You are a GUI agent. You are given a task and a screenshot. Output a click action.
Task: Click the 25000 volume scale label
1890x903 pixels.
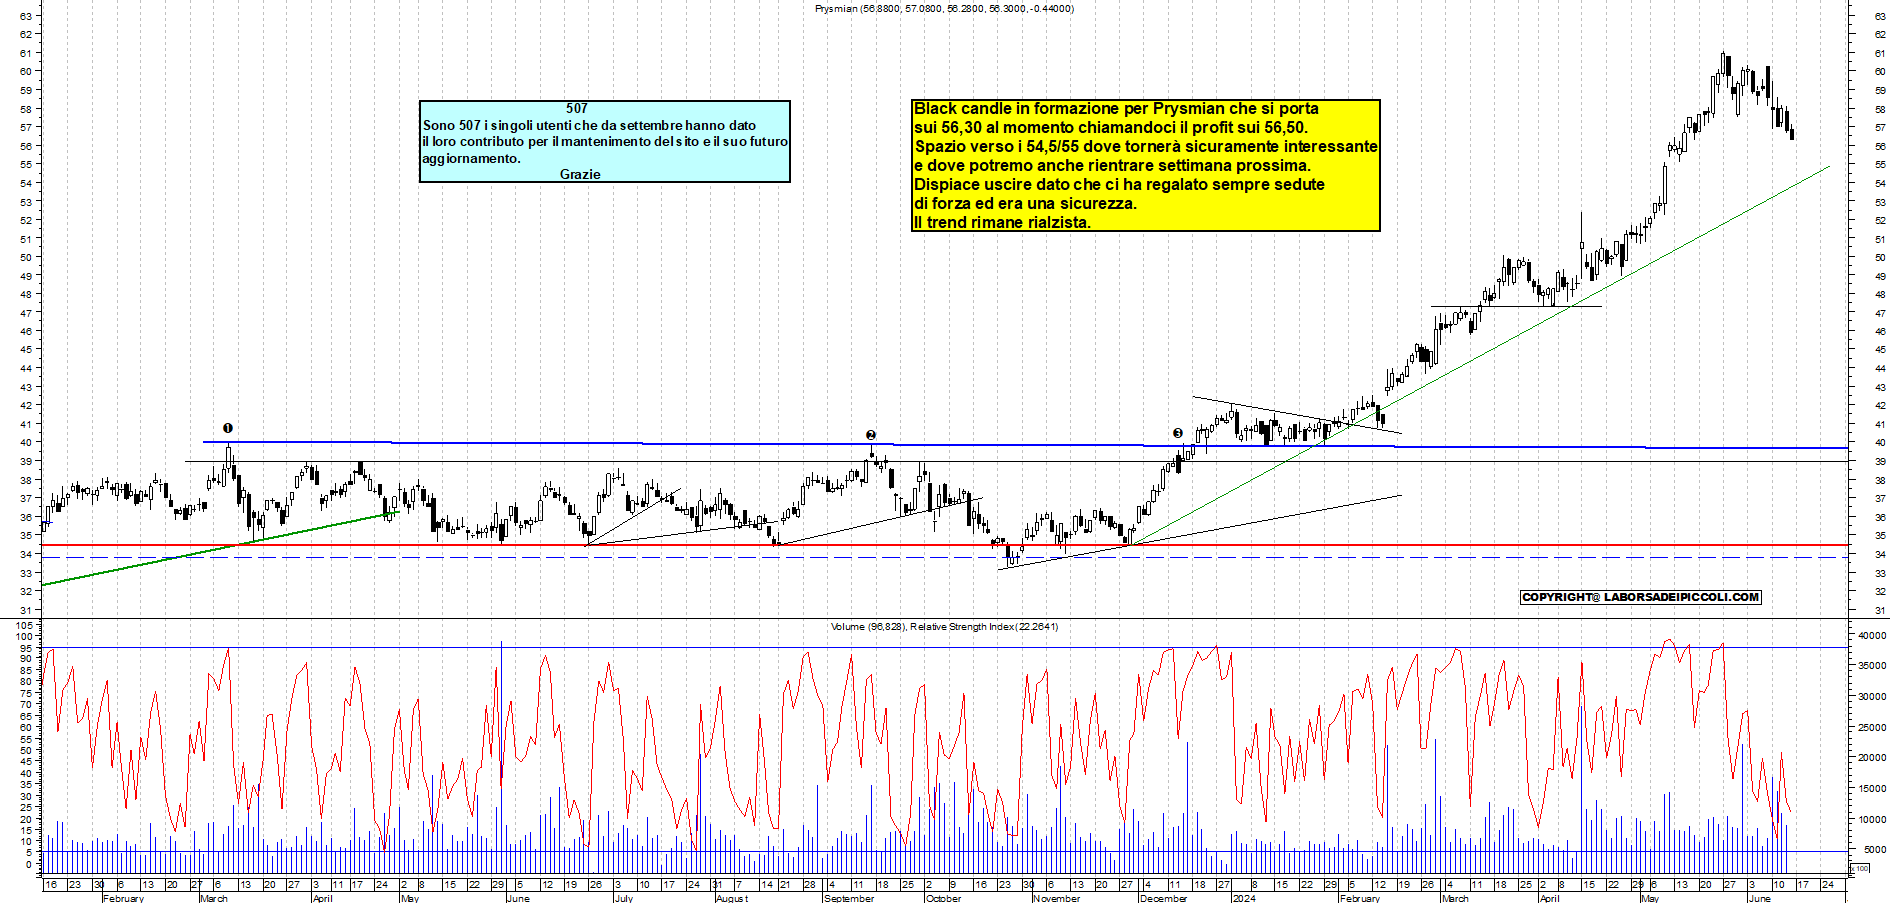pyautogui.click(x=1871, y=728)
